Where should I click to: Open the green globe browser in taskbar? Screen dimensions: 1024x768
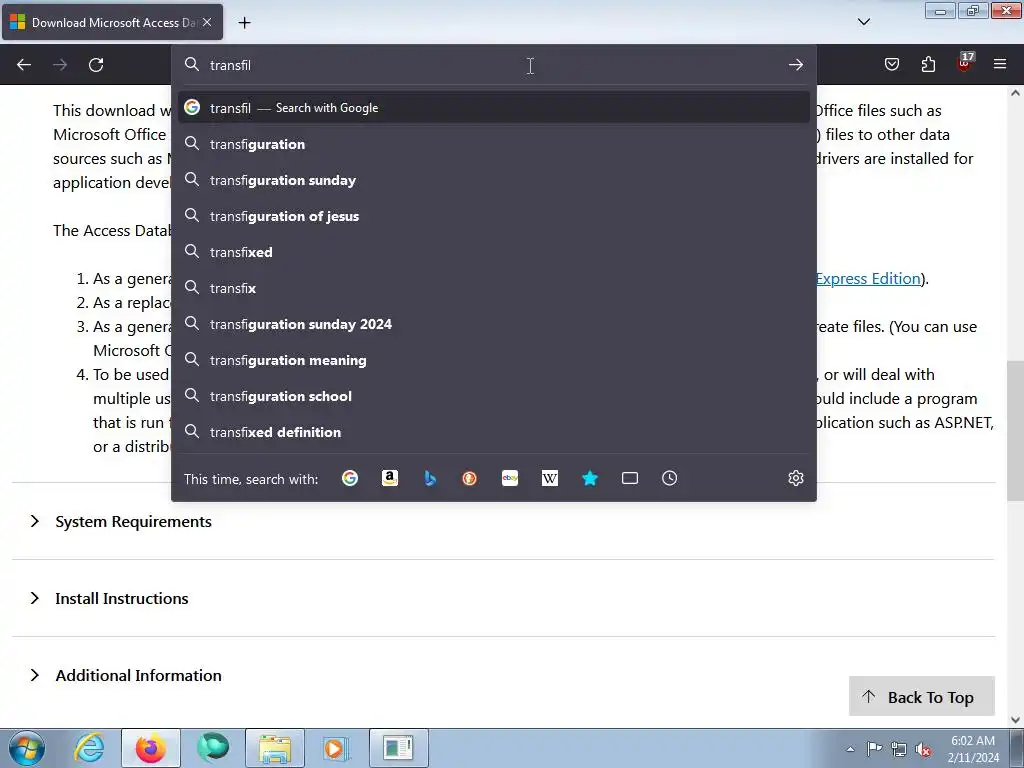point(213,748)
